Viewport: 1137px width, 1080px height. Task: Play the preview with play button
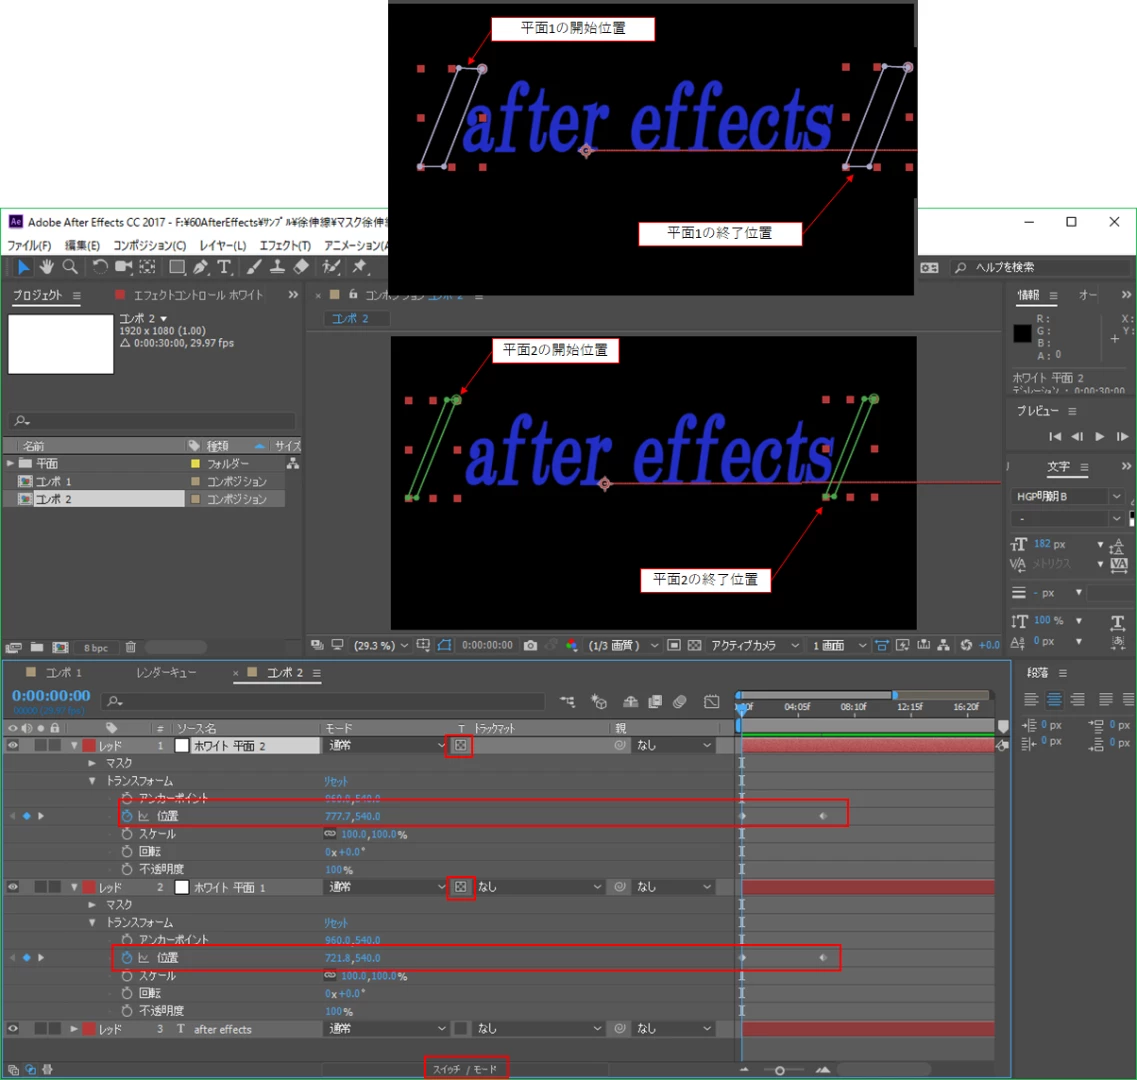(1100, 436)
